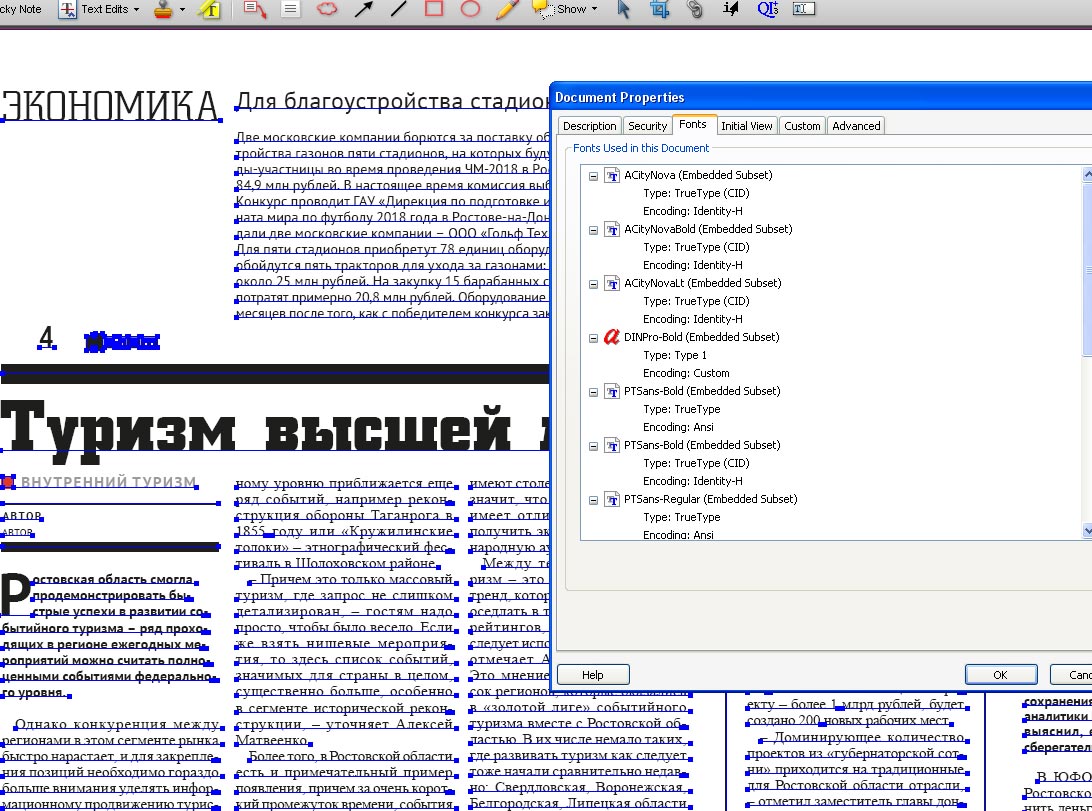Collapse the ACityNovaLt font entry

(593, 284)
